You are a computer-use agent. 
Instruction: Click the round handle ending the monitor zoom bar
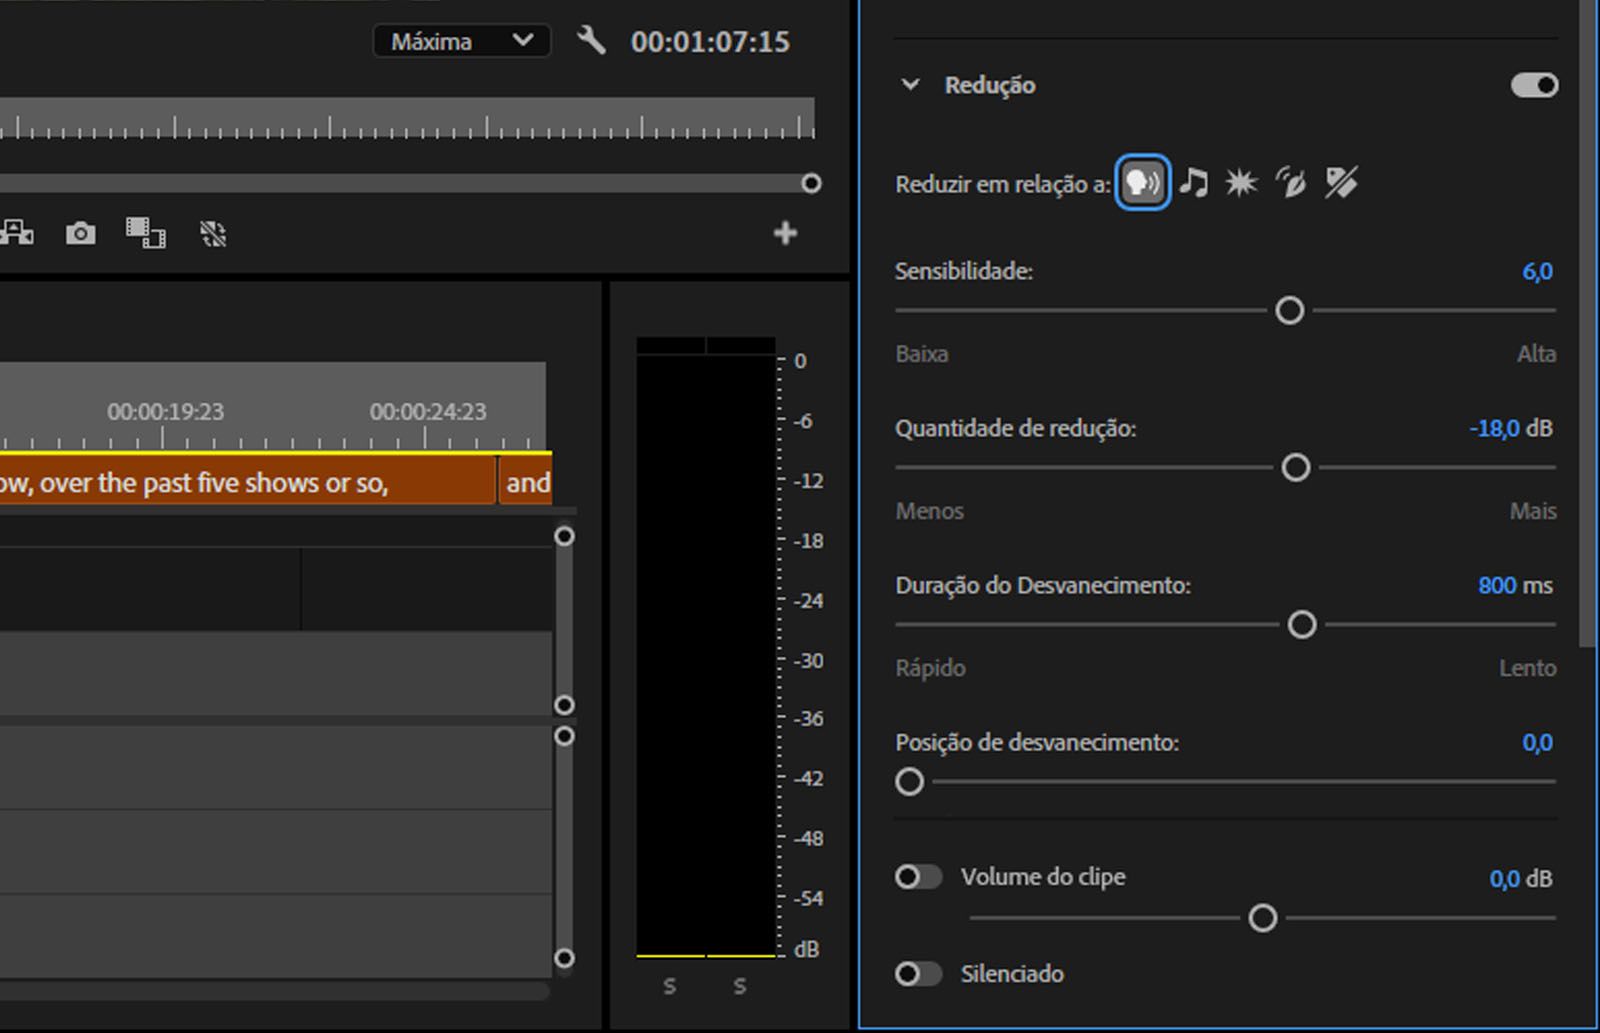pos(811,183)
